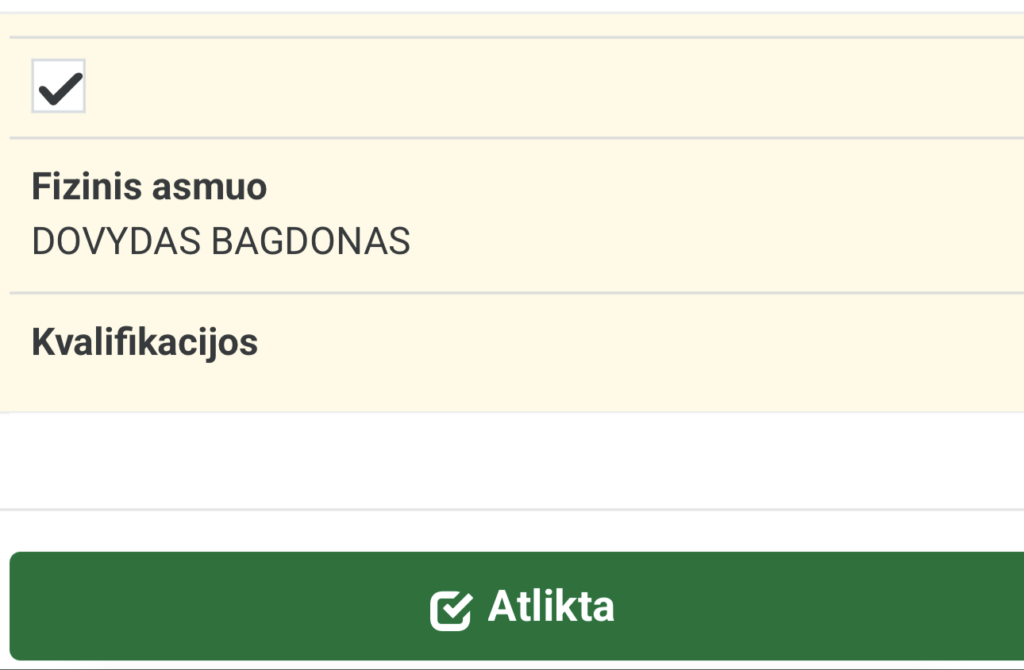
Task: Click the done icon beside Atlikta
Action: pyautogui.click(x=450, y=609)
